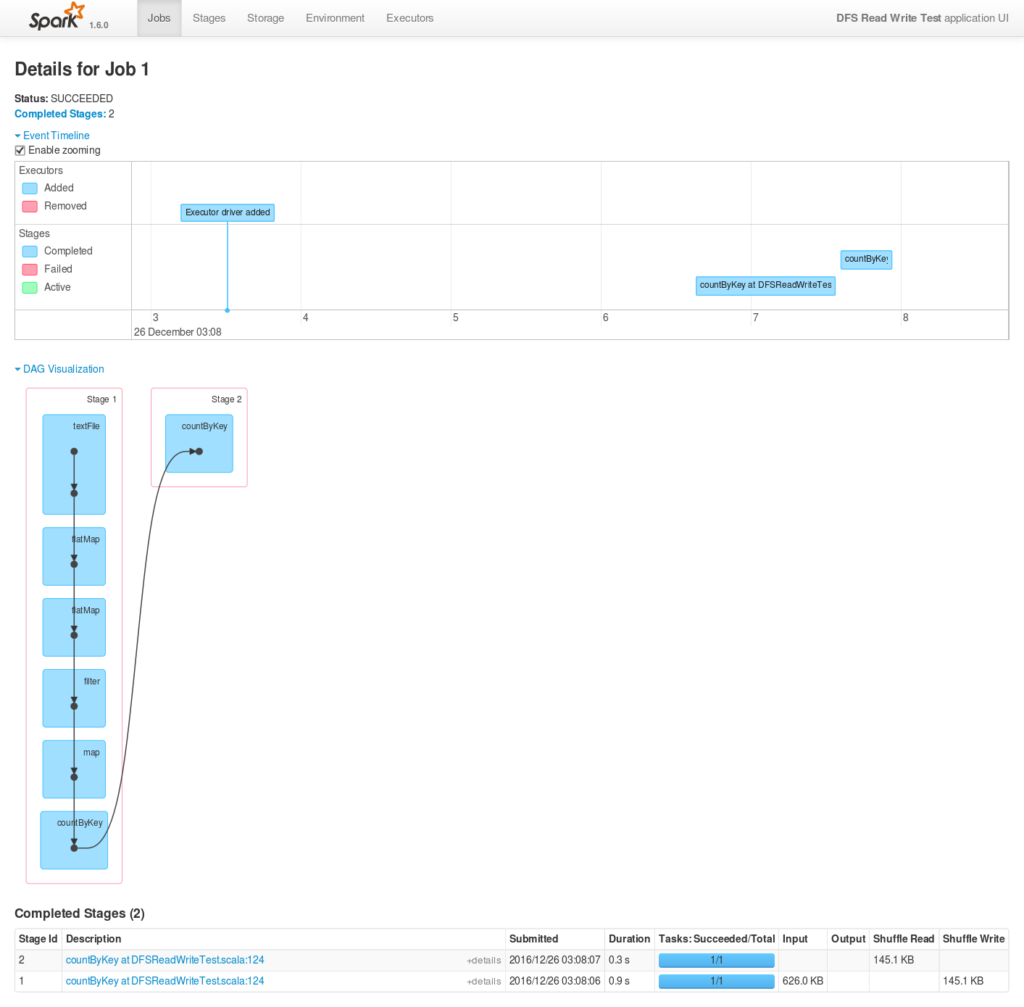
Task: Toggle the Enable zooming checkbox
Action: (x=20, y=150)
